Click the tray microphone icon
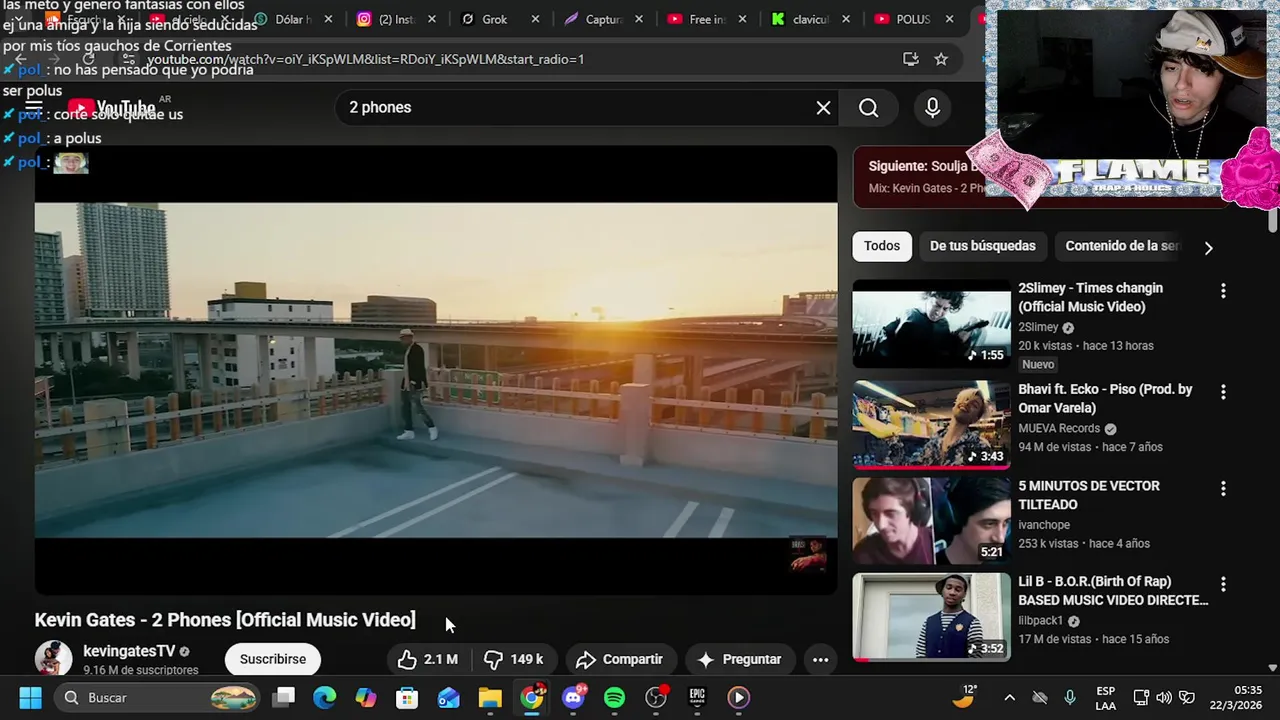The height and width of the screenshot is (720, 1280). coord(1070,697)
